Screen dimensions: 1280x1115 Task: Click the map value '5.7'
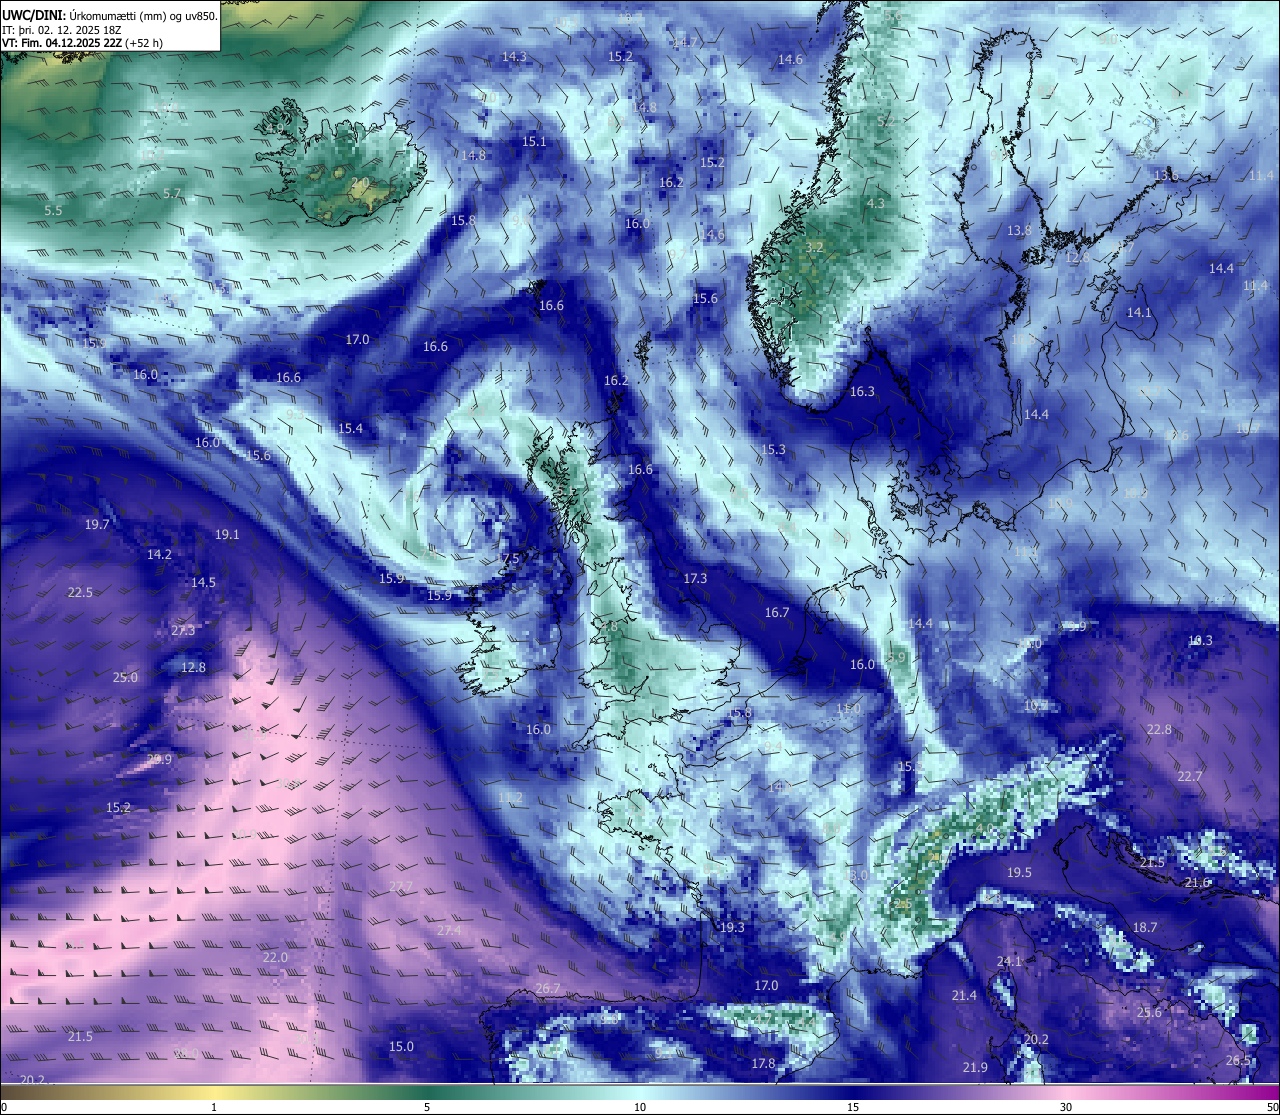click(x=172, y=194)
